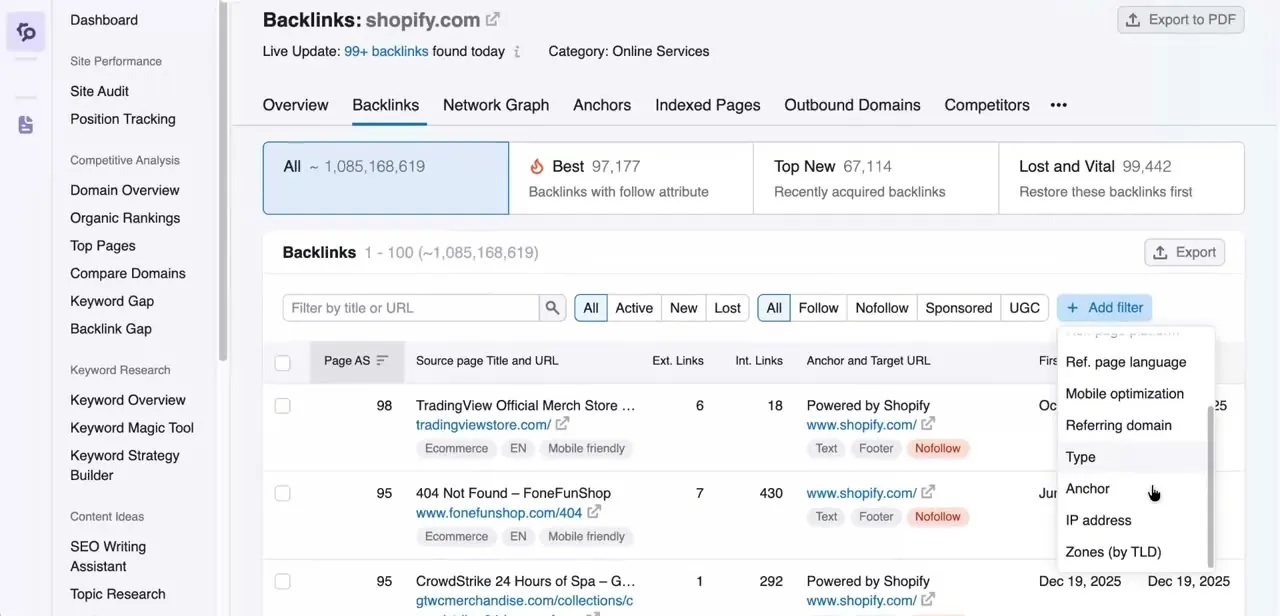Click the filter dropdown list scrollbar

pos(1210,486)
